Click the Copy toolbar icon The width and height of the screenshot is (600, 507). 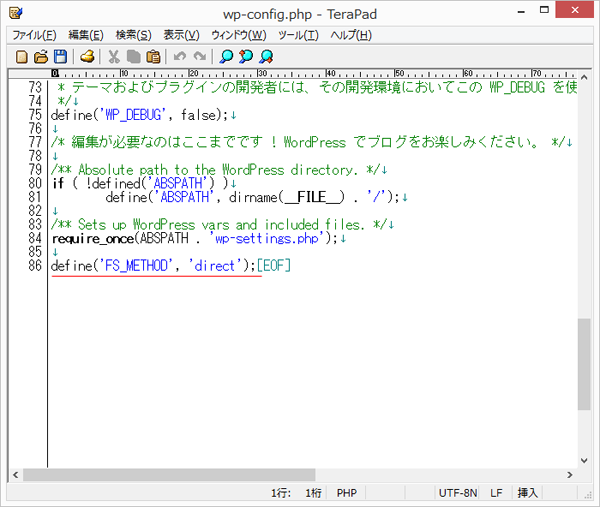tap(133, 57)
